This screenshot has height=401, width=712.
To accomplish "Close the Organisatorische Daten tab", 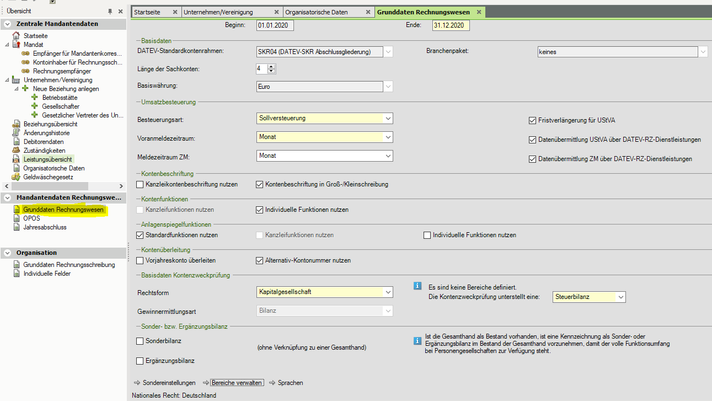I will pos(368,12).
